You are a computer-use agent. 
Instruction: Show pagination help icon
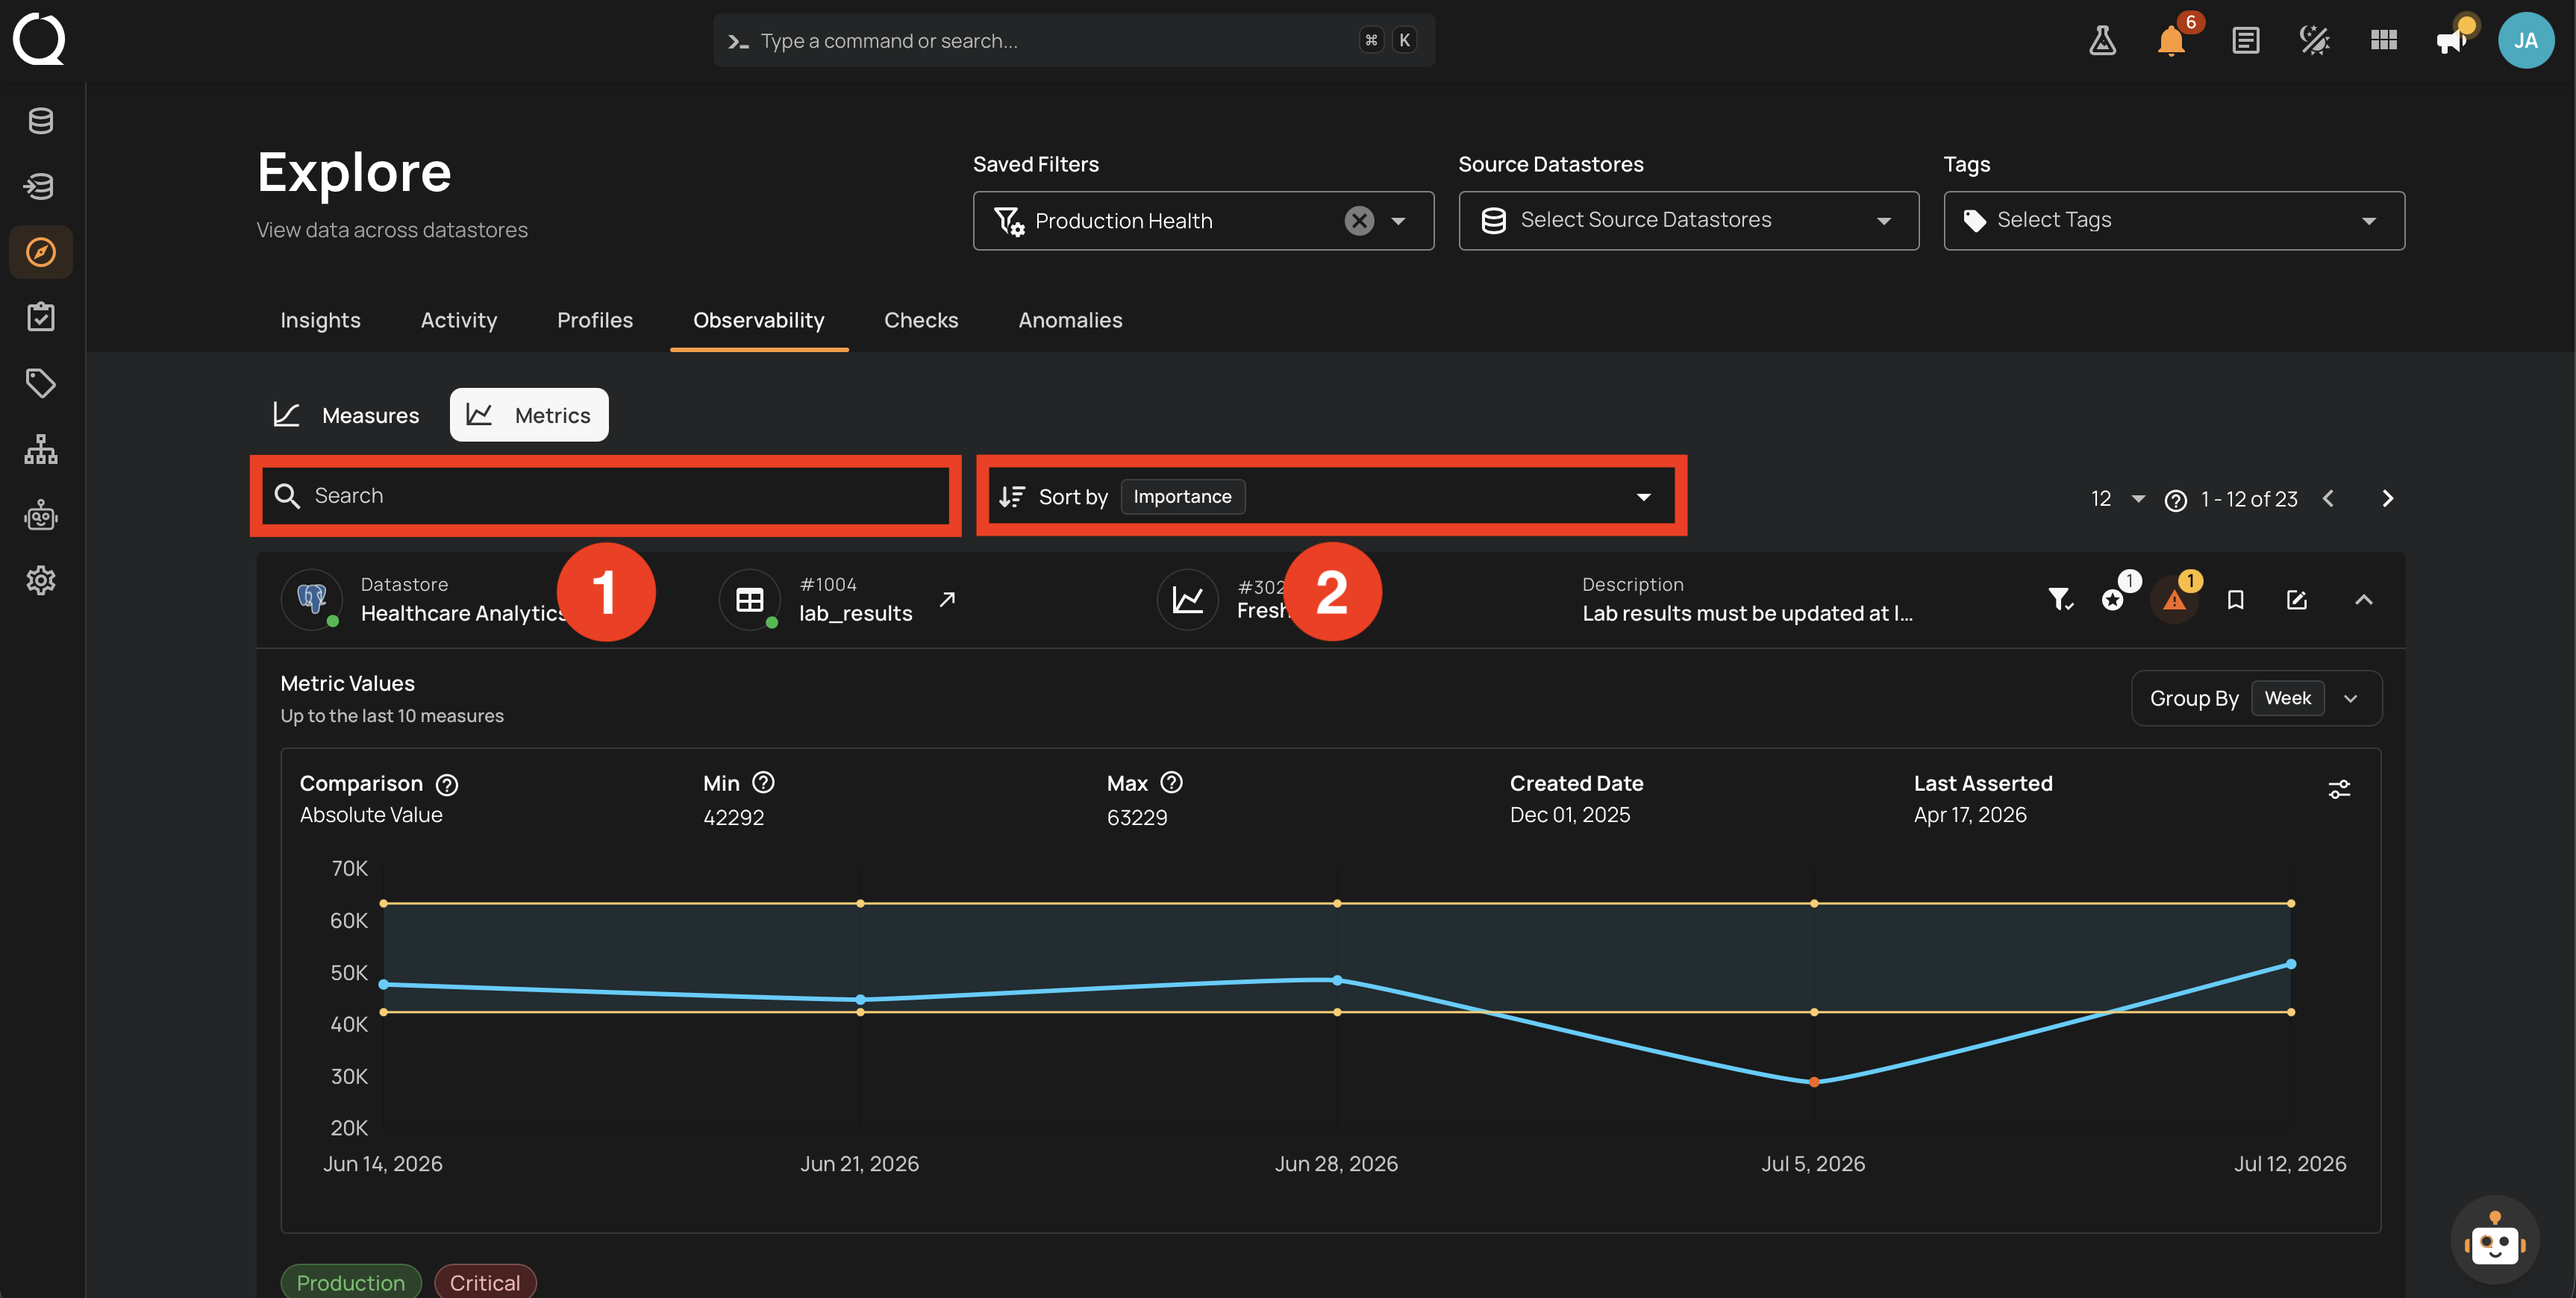coord(2175,500)
